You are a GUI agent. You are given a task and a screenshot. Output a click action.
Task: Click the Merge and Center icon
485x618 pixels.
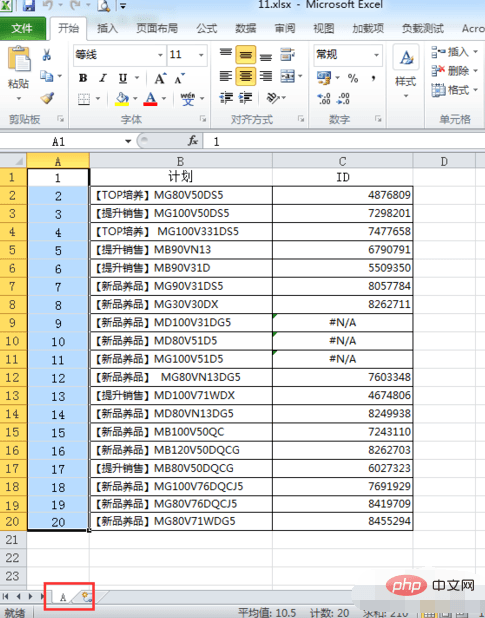click(288, 76)
